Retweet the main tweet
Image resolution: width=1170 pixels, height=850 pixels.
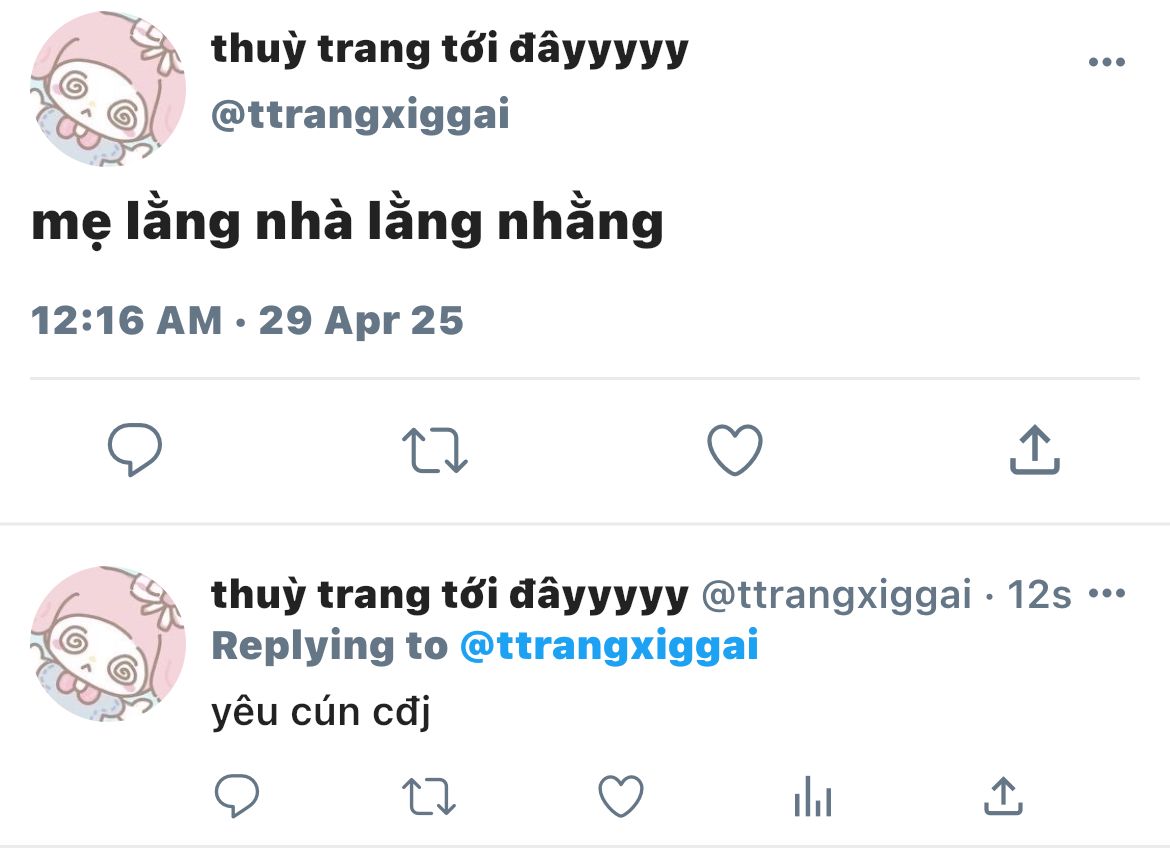434,450
